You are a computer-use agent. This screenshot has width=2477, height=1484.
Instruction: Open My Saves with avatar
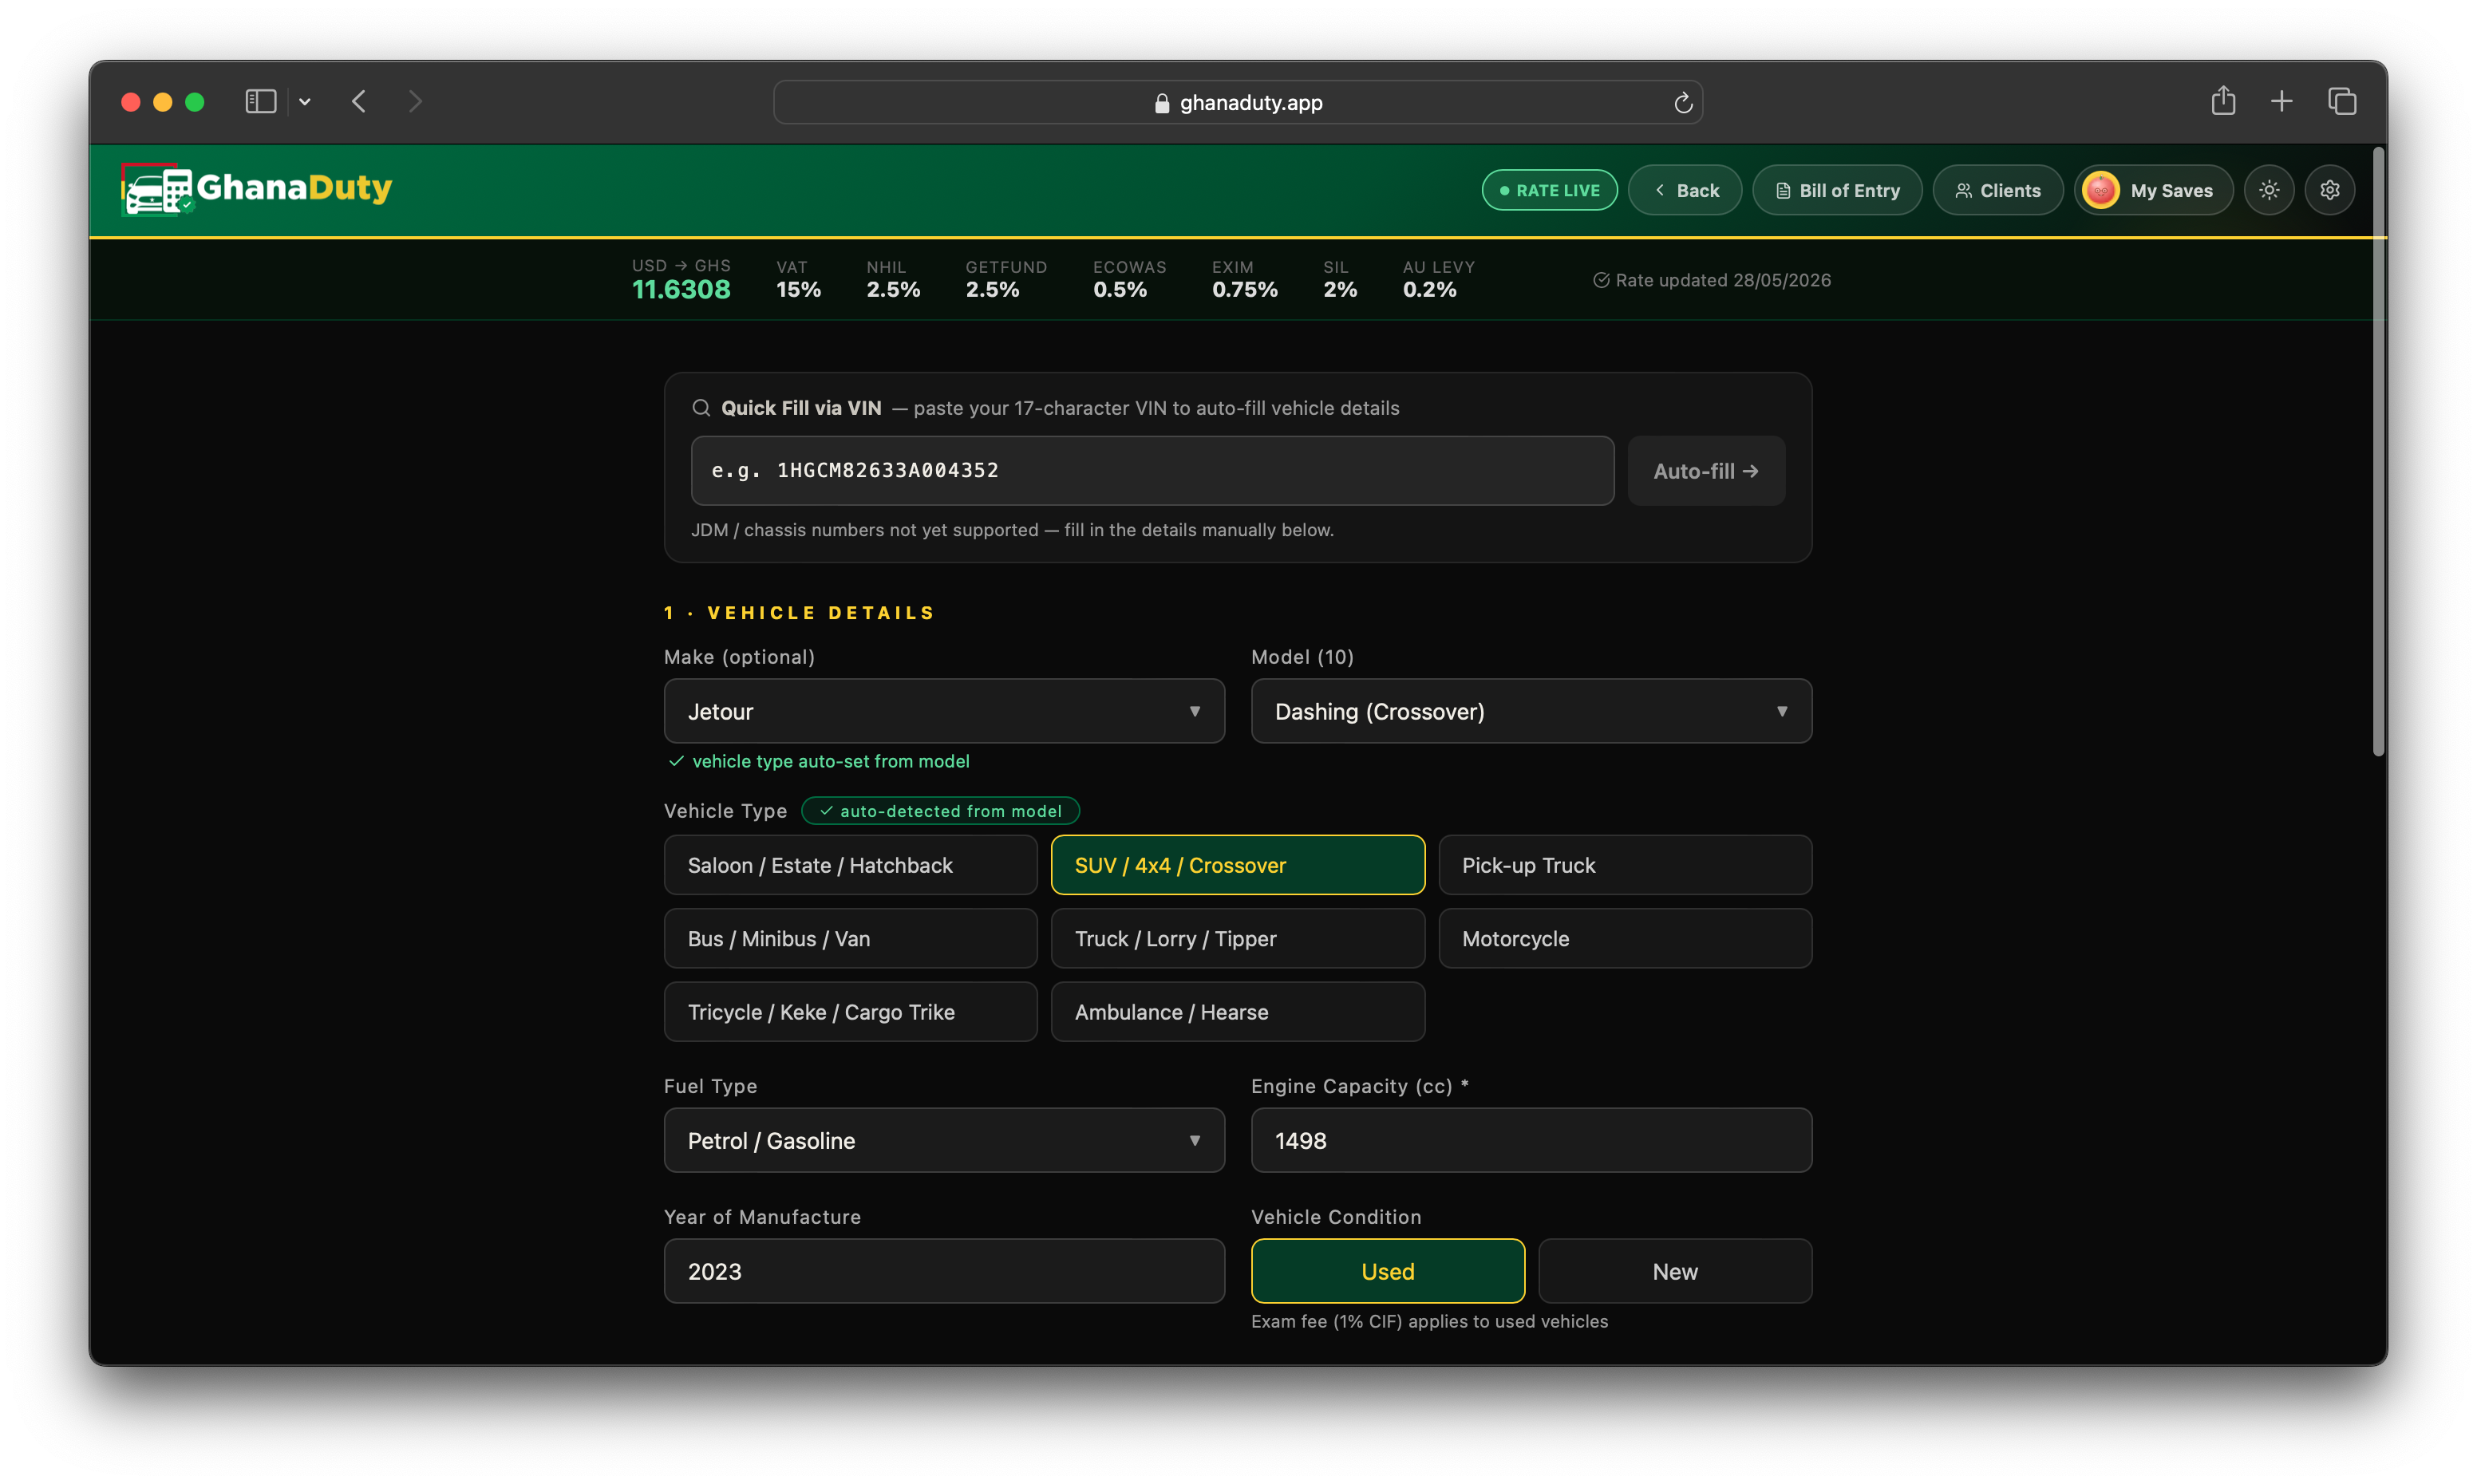click(x=2152, y=190)
